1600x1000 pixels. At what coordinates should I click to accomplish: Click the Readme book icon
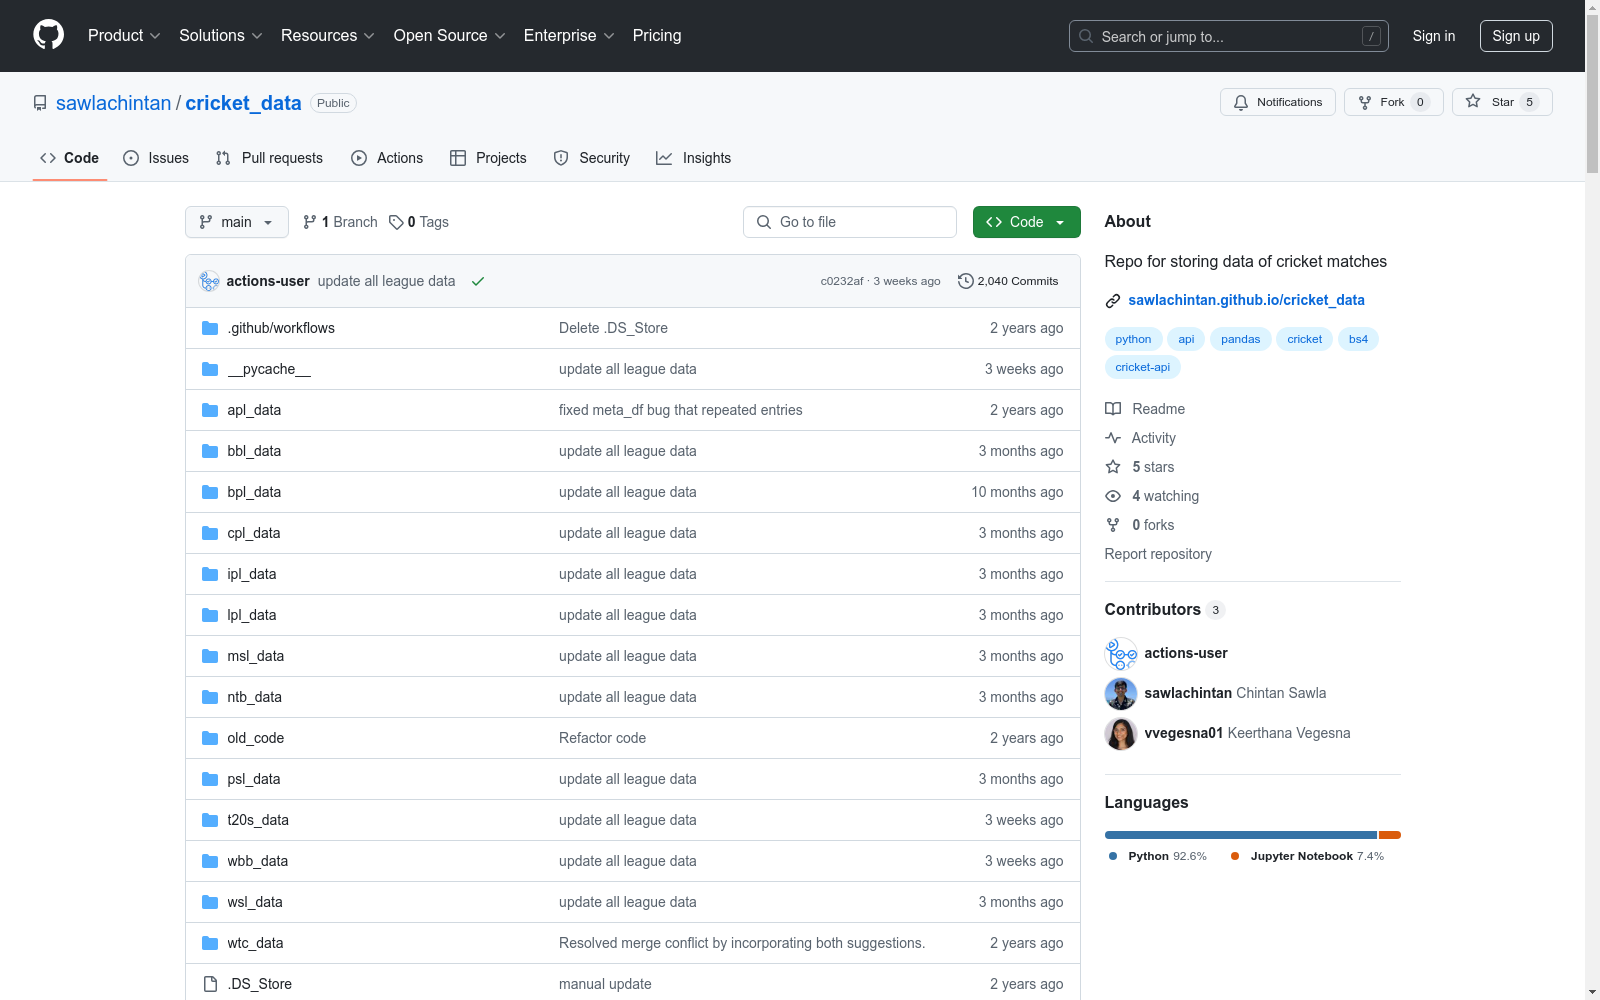tap(1113, 409)
